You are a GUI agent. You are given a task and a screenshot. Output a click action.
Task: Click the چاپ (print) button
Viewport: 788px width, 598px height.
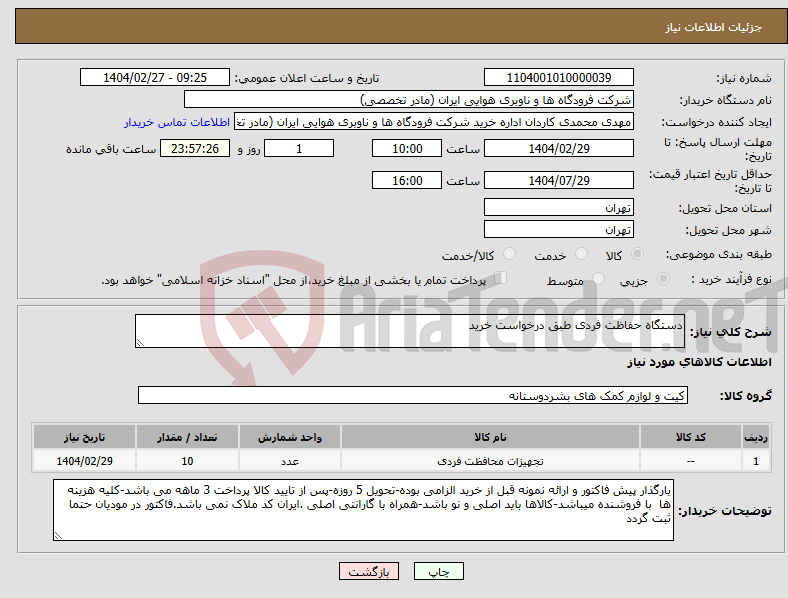pos(438,571)
